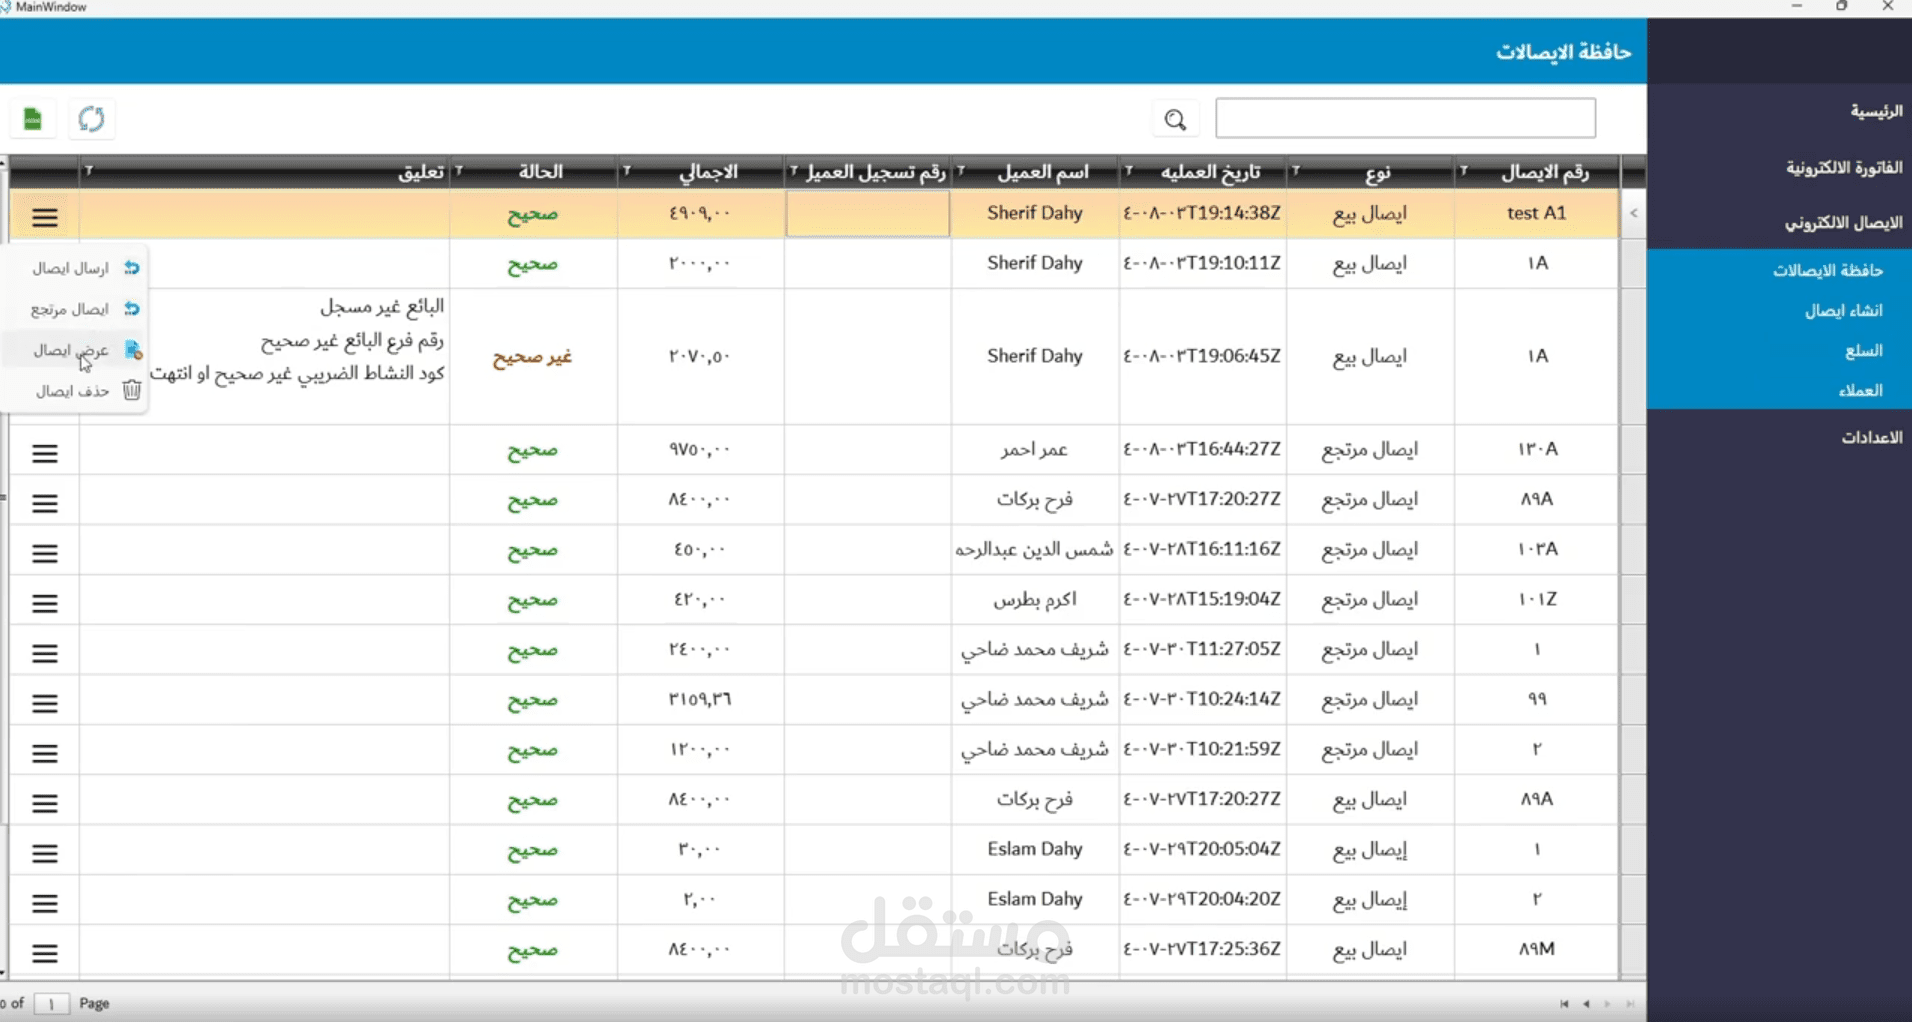Open actions menu for the ٢٤٠٠,٠٠ total row
Image resolution: width=1912 pixels, height=1022 pixels.
pos(45,654)
